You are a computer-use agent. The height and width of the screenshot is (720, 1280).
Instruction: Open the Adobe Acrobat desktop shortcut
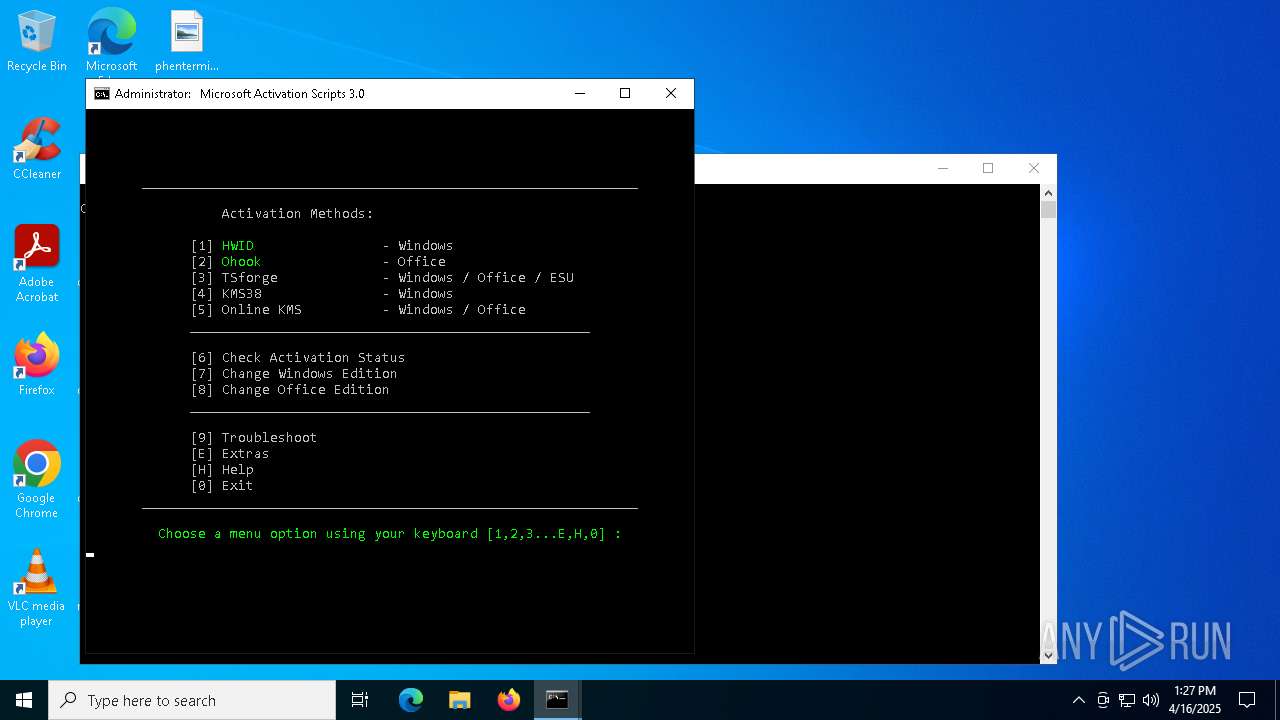click(37, 264)
